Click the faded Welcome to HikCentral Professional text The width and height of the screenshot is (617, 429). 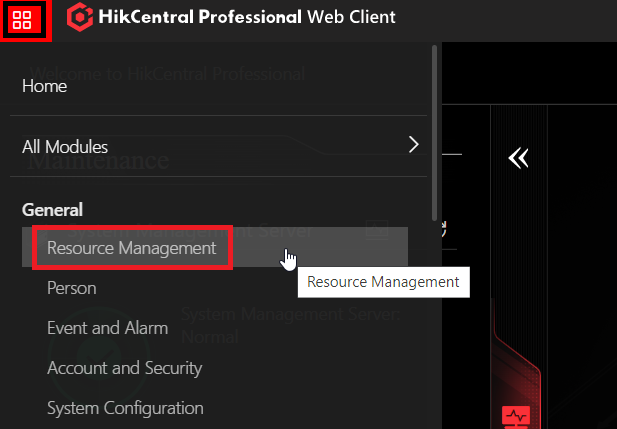click(x=167, y=73)
